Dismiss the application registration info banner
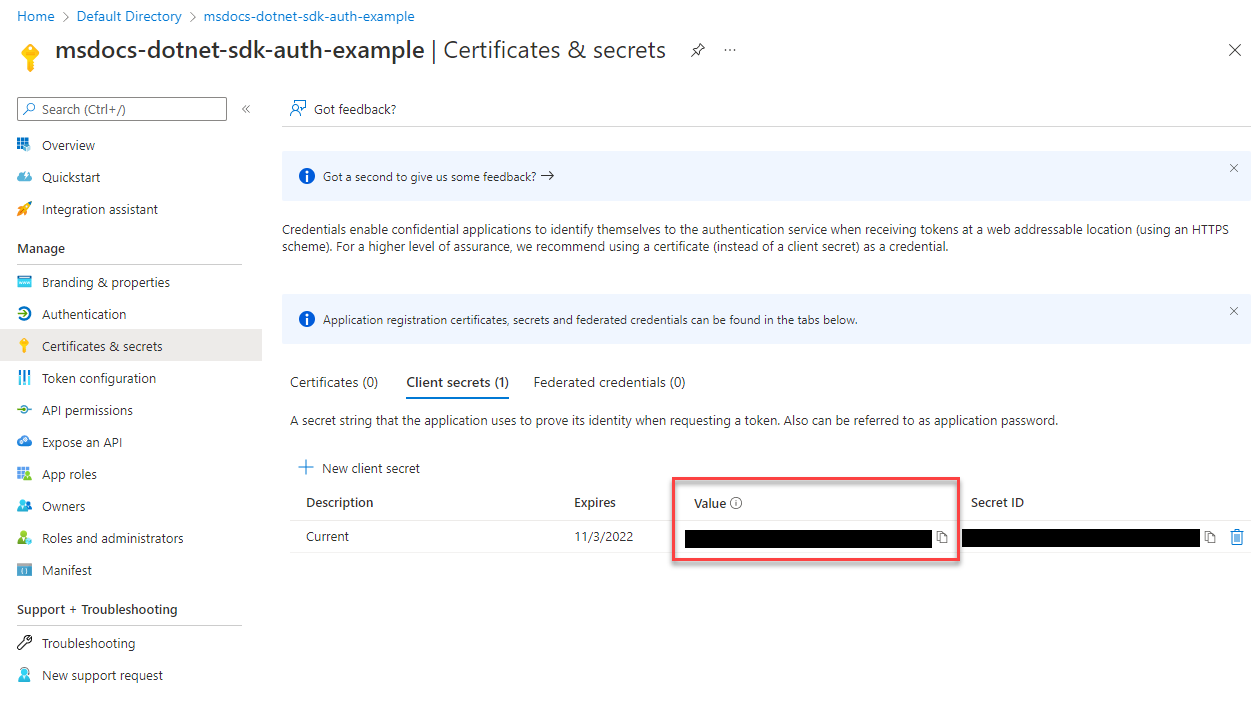 [1234, 311]
